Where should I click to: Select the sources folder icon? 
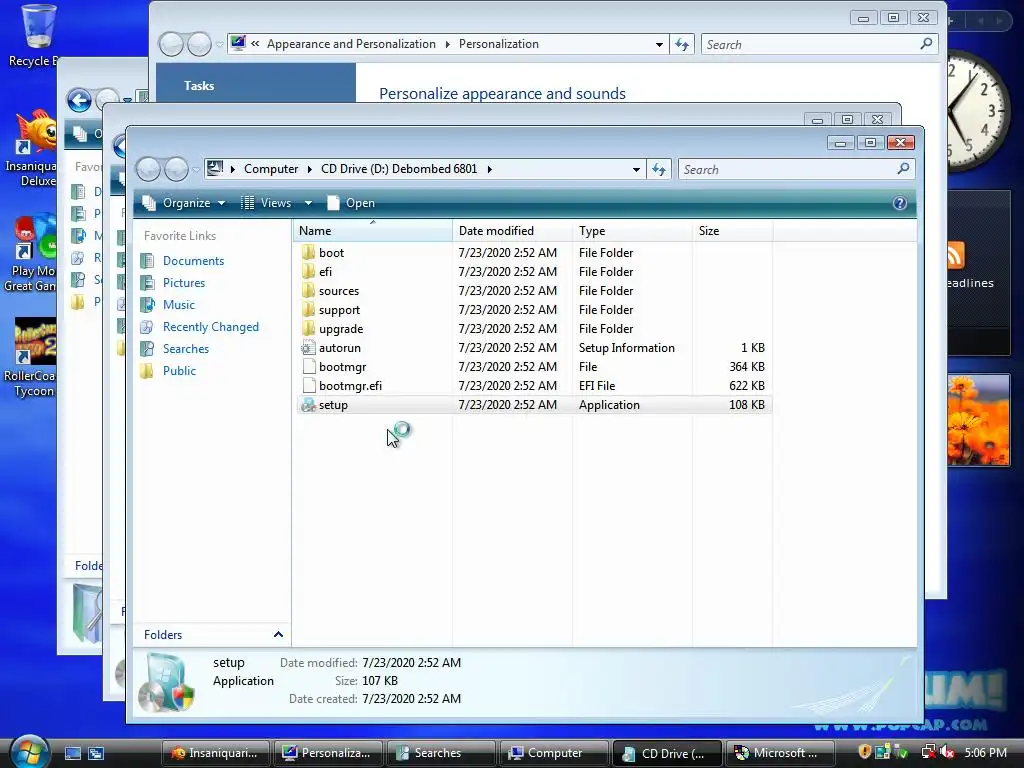308,291
